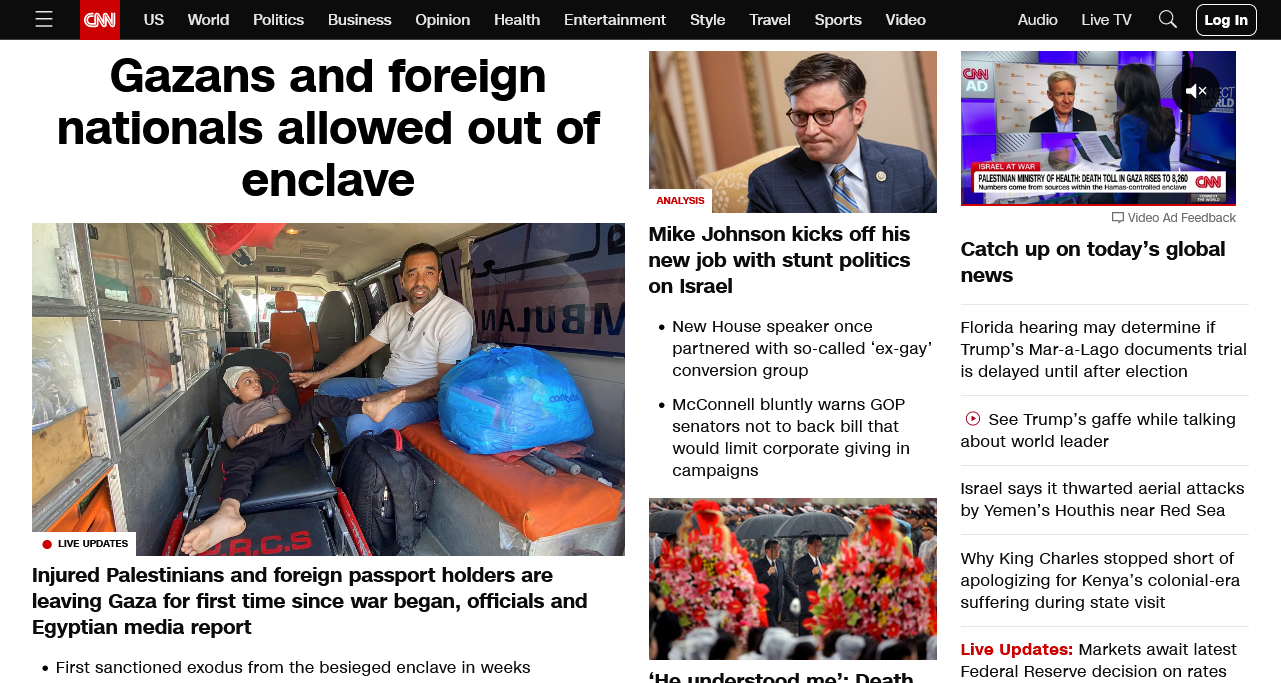Click the ANALYSIS label on Johnson photo
This screenshot has height=683, width=1281.
pos(680,201)
